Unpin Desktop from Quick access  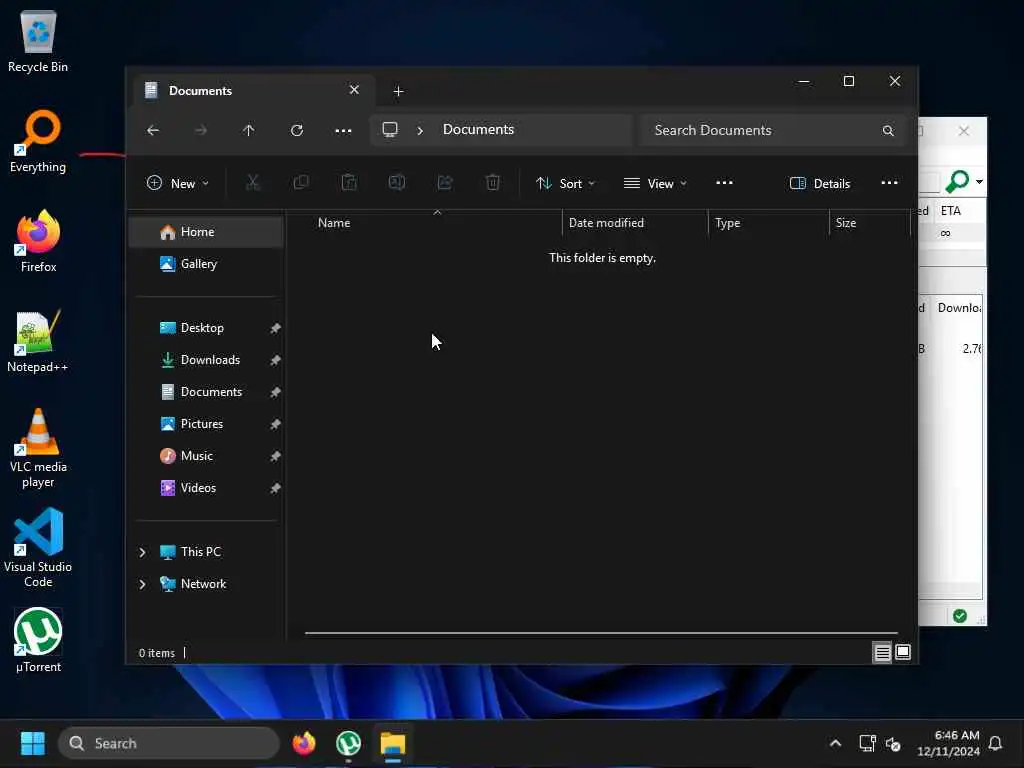pos(276,328)
